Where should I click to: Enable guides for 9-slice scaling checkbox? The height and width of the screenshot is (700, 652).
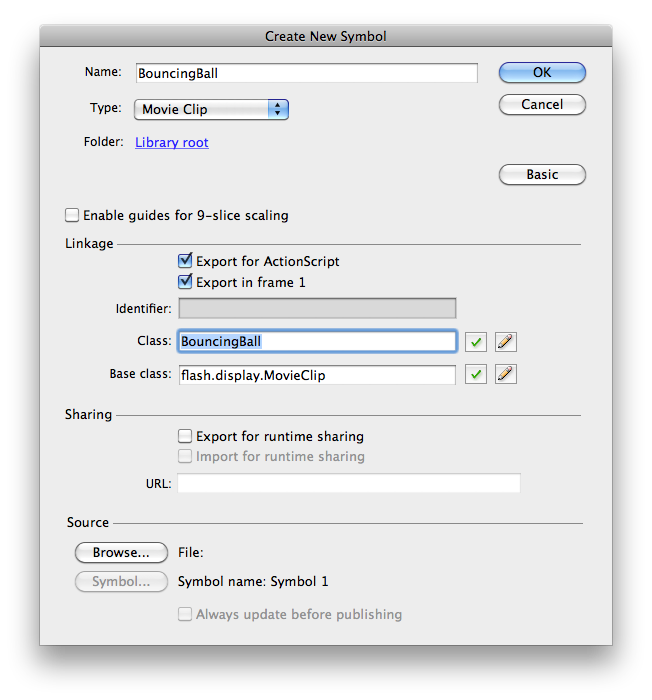click(x=72, y=215)
